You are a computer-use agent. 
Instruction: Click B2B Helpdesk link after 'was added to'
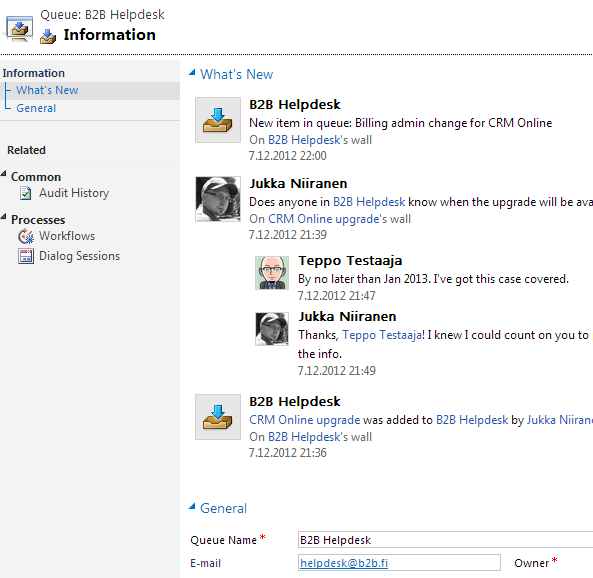(x=472, y=420)
